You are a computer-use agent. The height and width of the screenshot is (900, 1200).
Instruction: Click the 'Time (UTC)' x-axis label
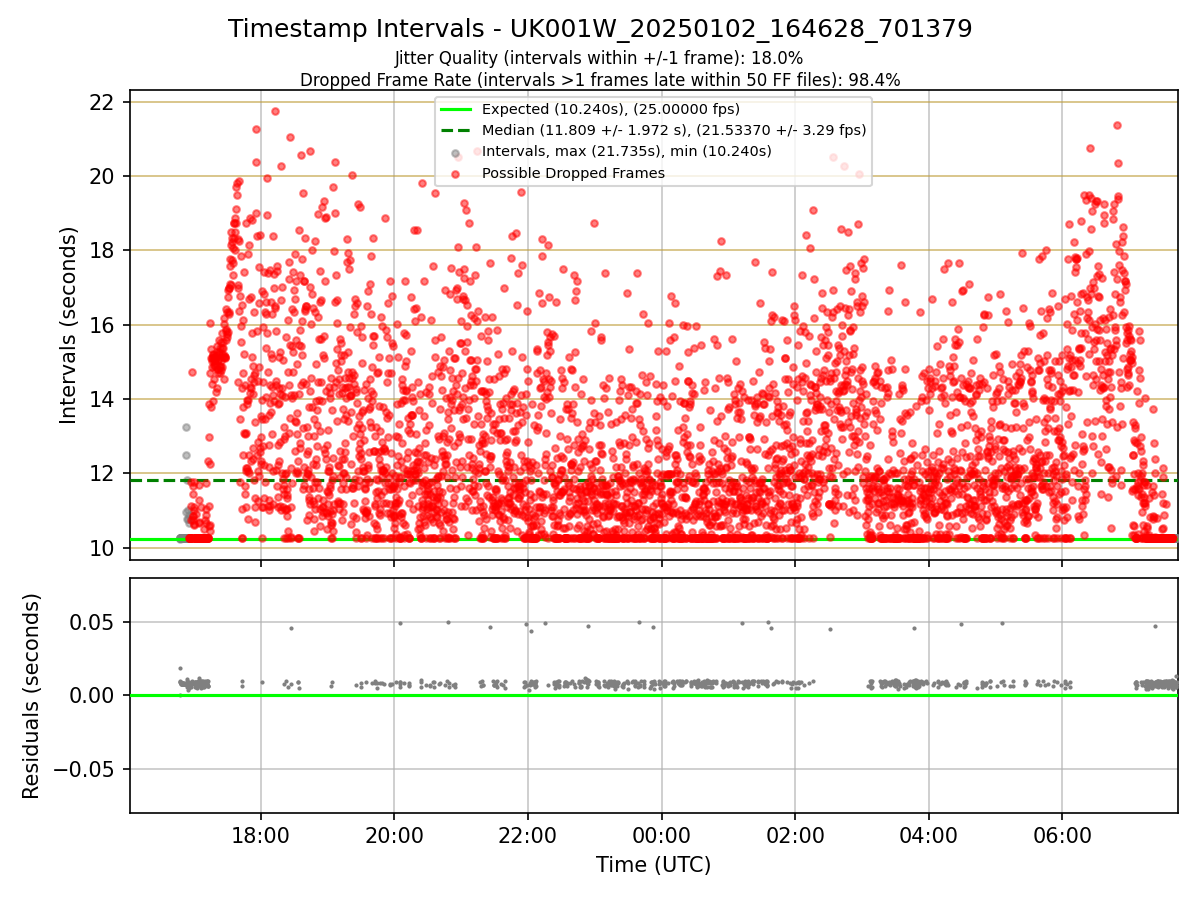point(653,865)
